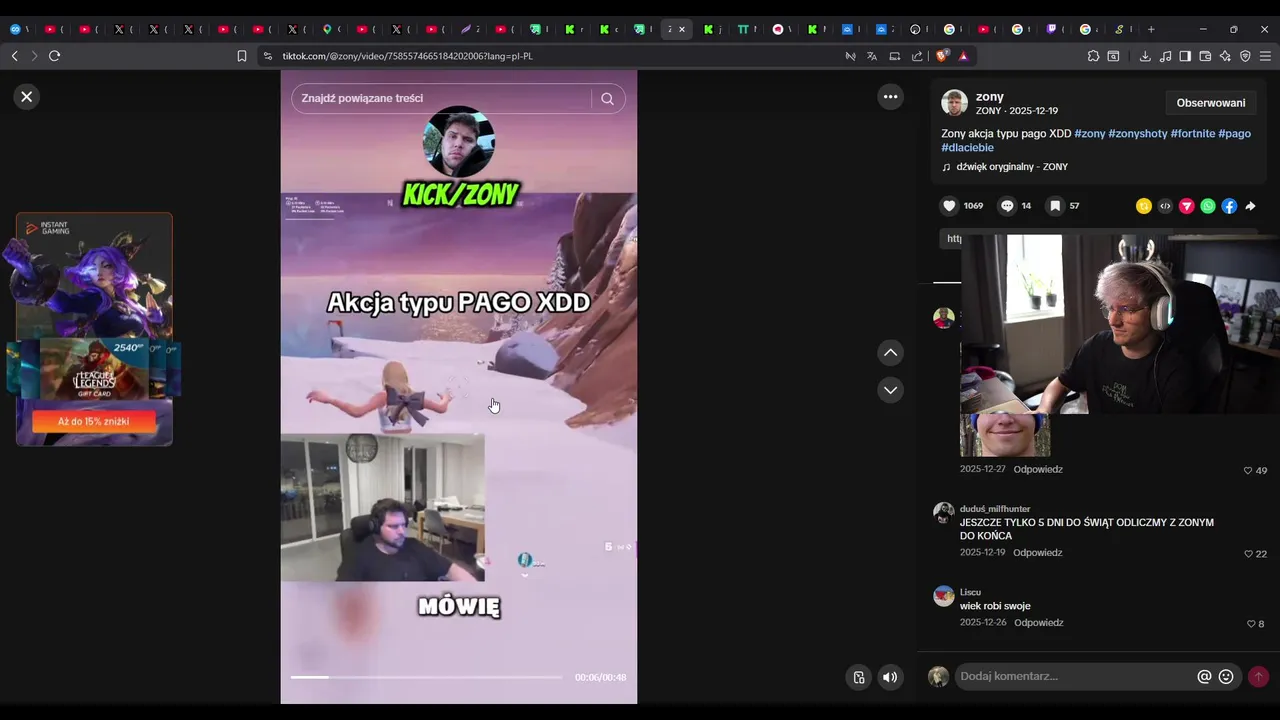Viewport: 1280px width, 720px height.
Task: Like the video with the heart icon
Action: click(949, 206)
